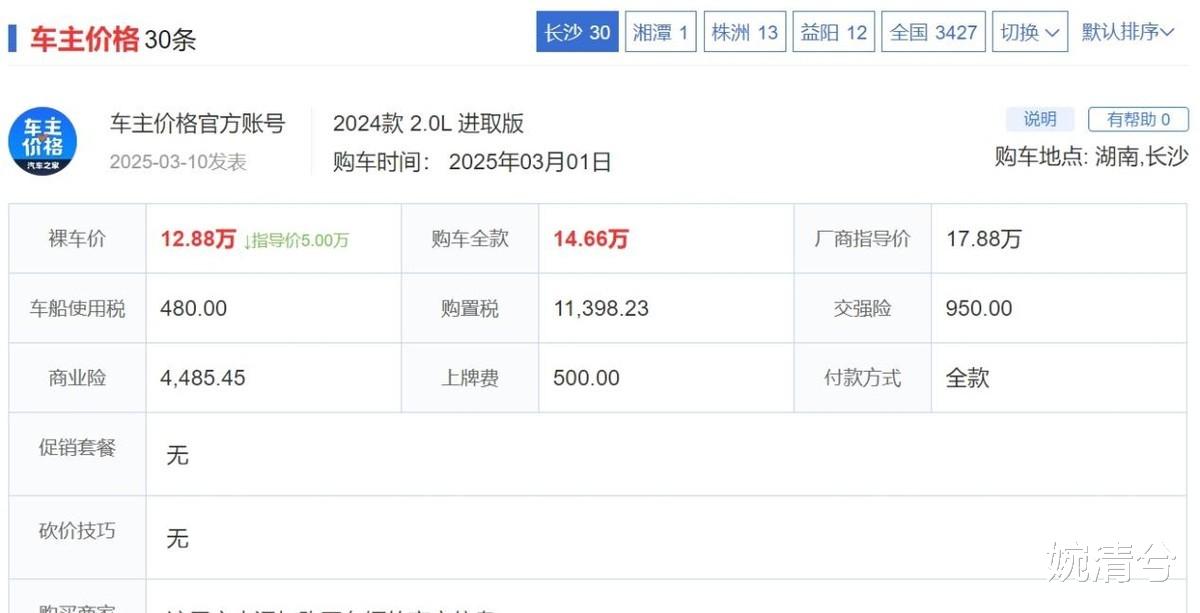Screen dimensions: 1200x613
Task: Click the 2024款 2.0L 进取版 model link
Action: 428,124
